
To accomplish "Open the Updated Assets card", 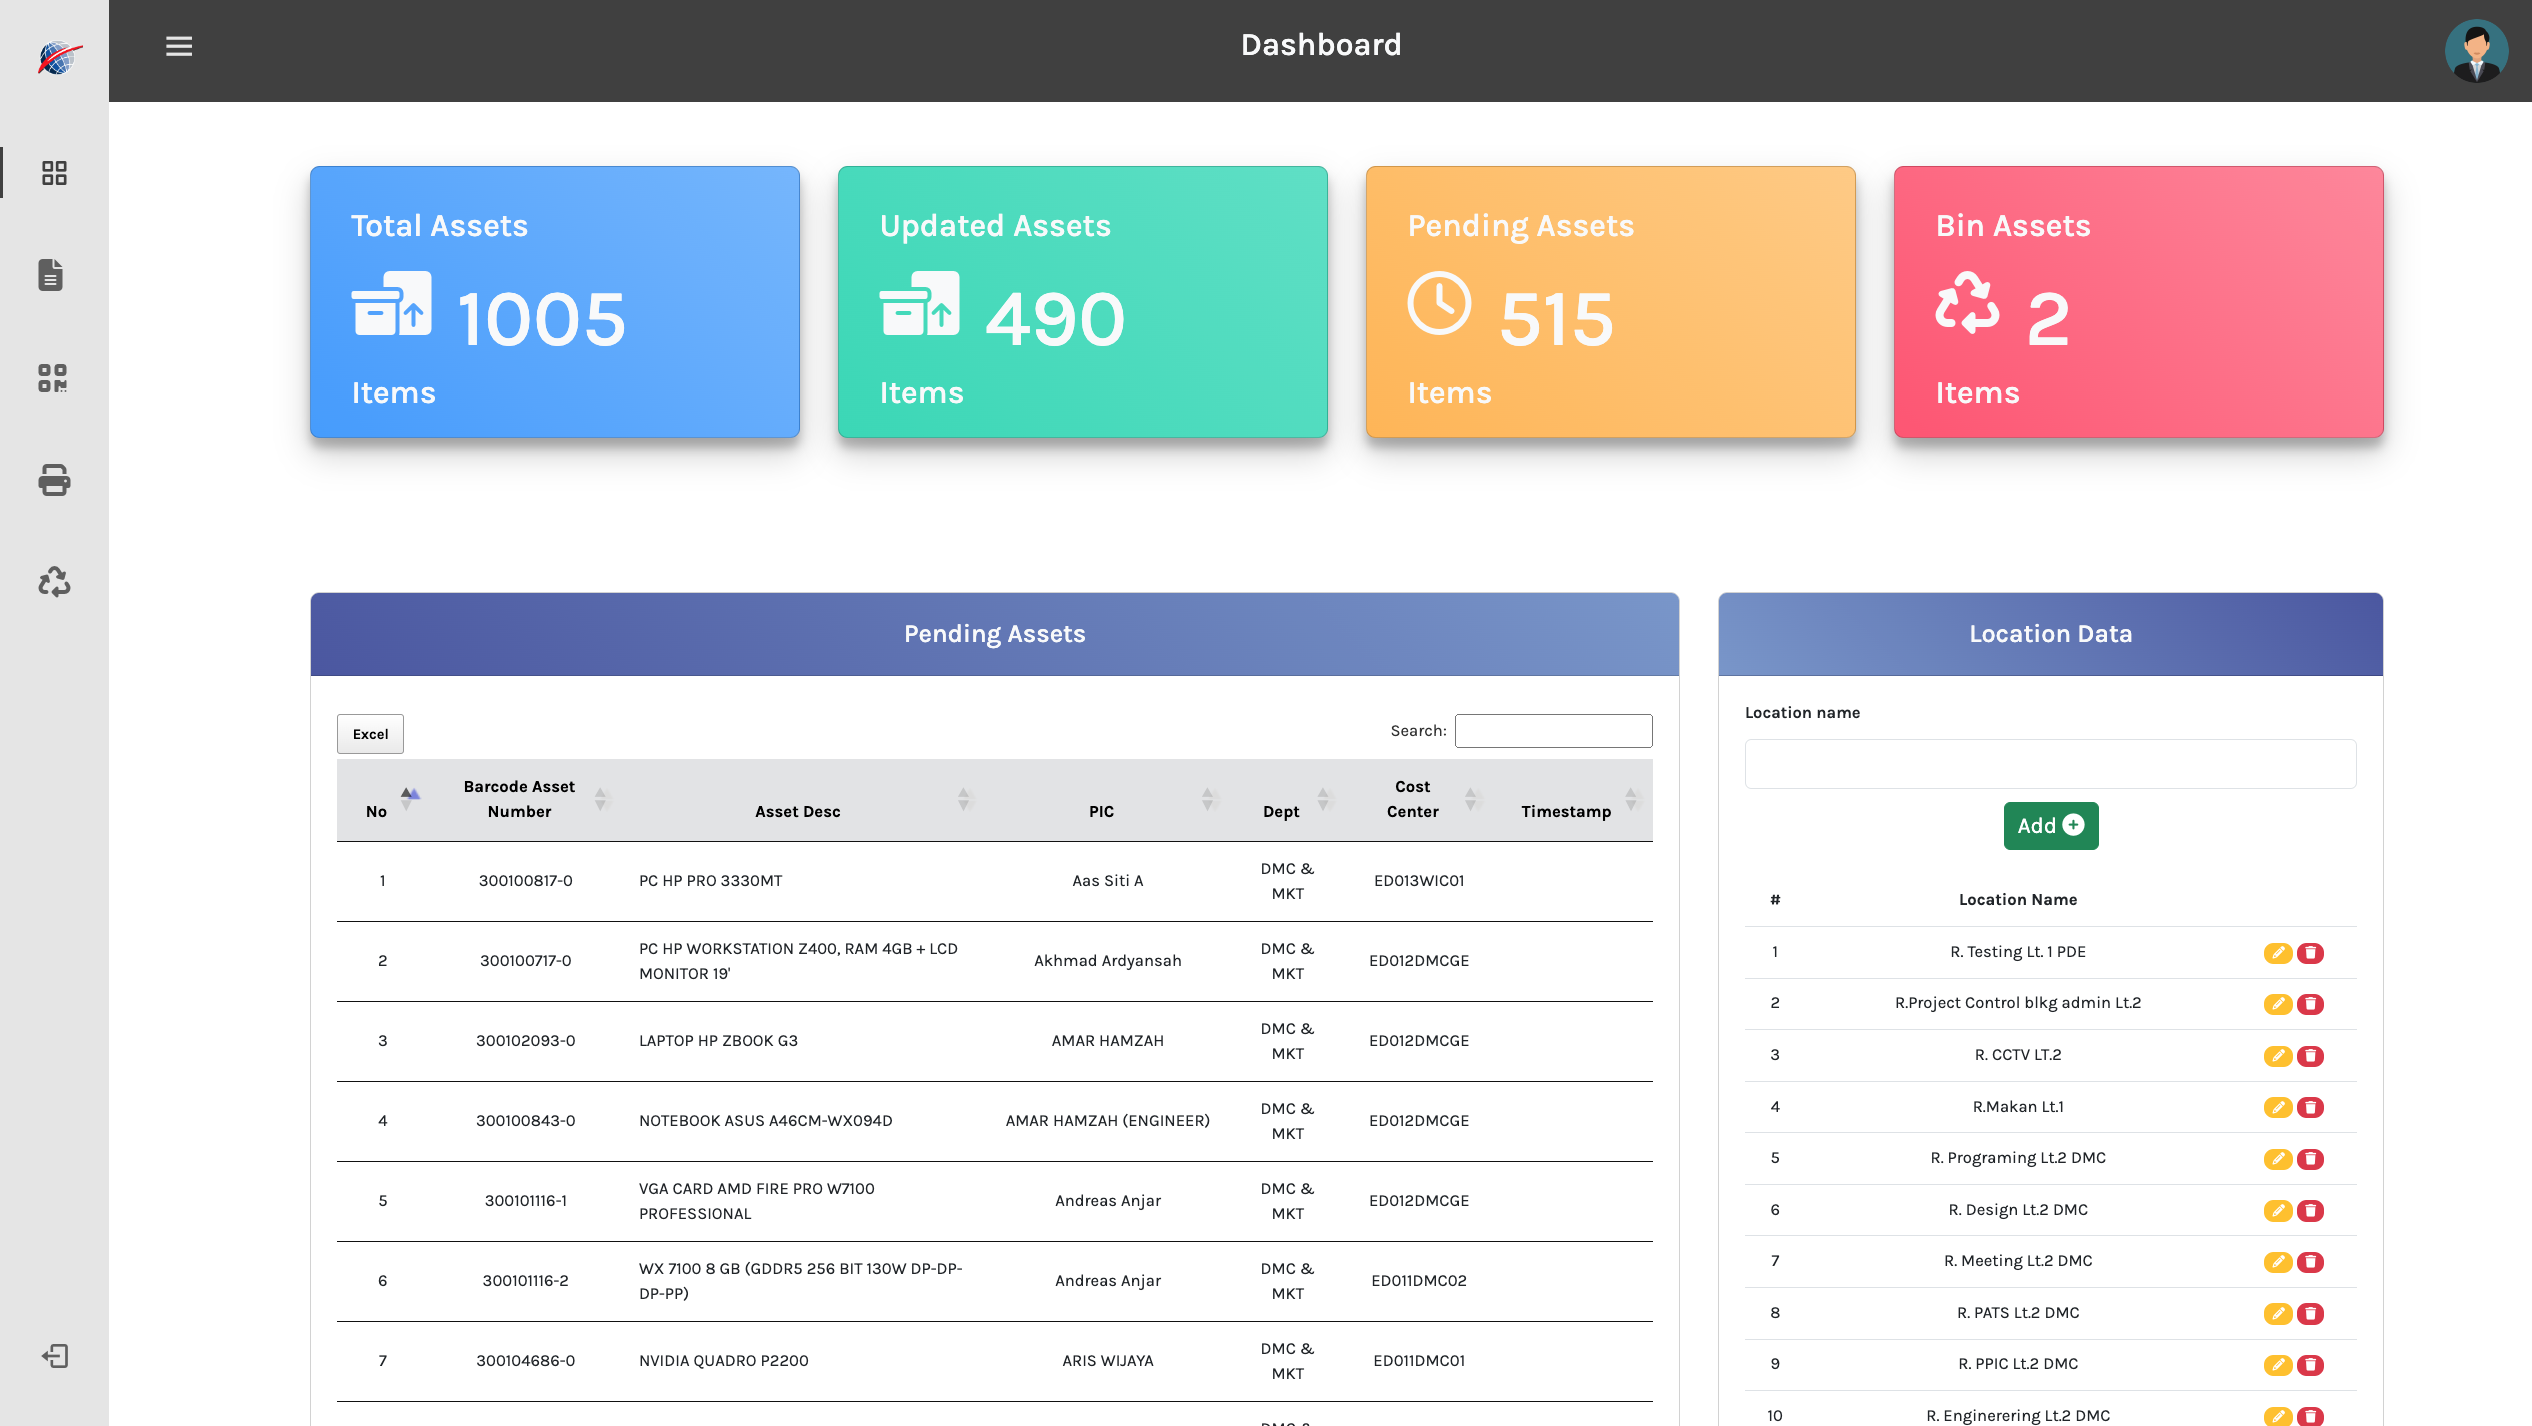I will [1083, 302].
